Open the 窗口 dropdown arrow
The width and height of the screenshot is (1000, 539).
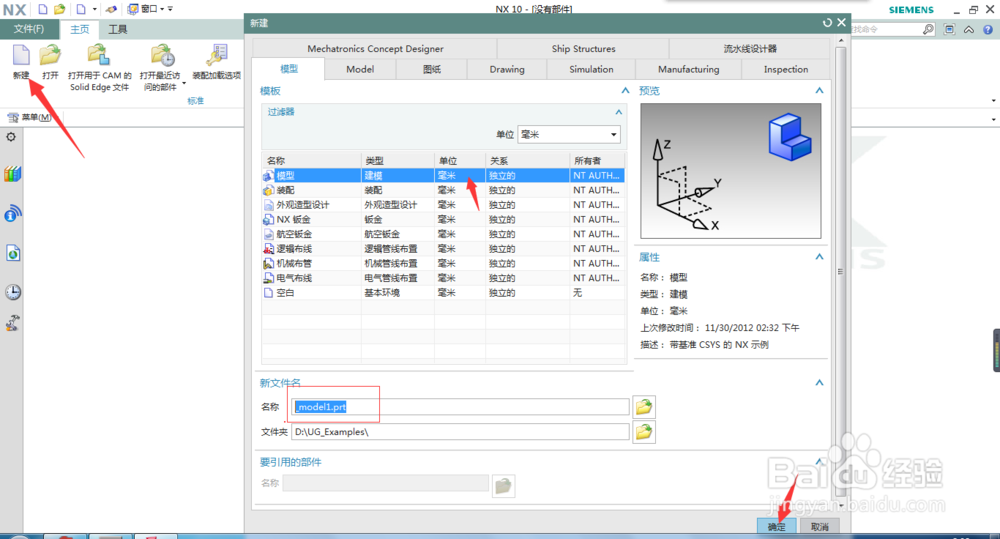point(161,9)
